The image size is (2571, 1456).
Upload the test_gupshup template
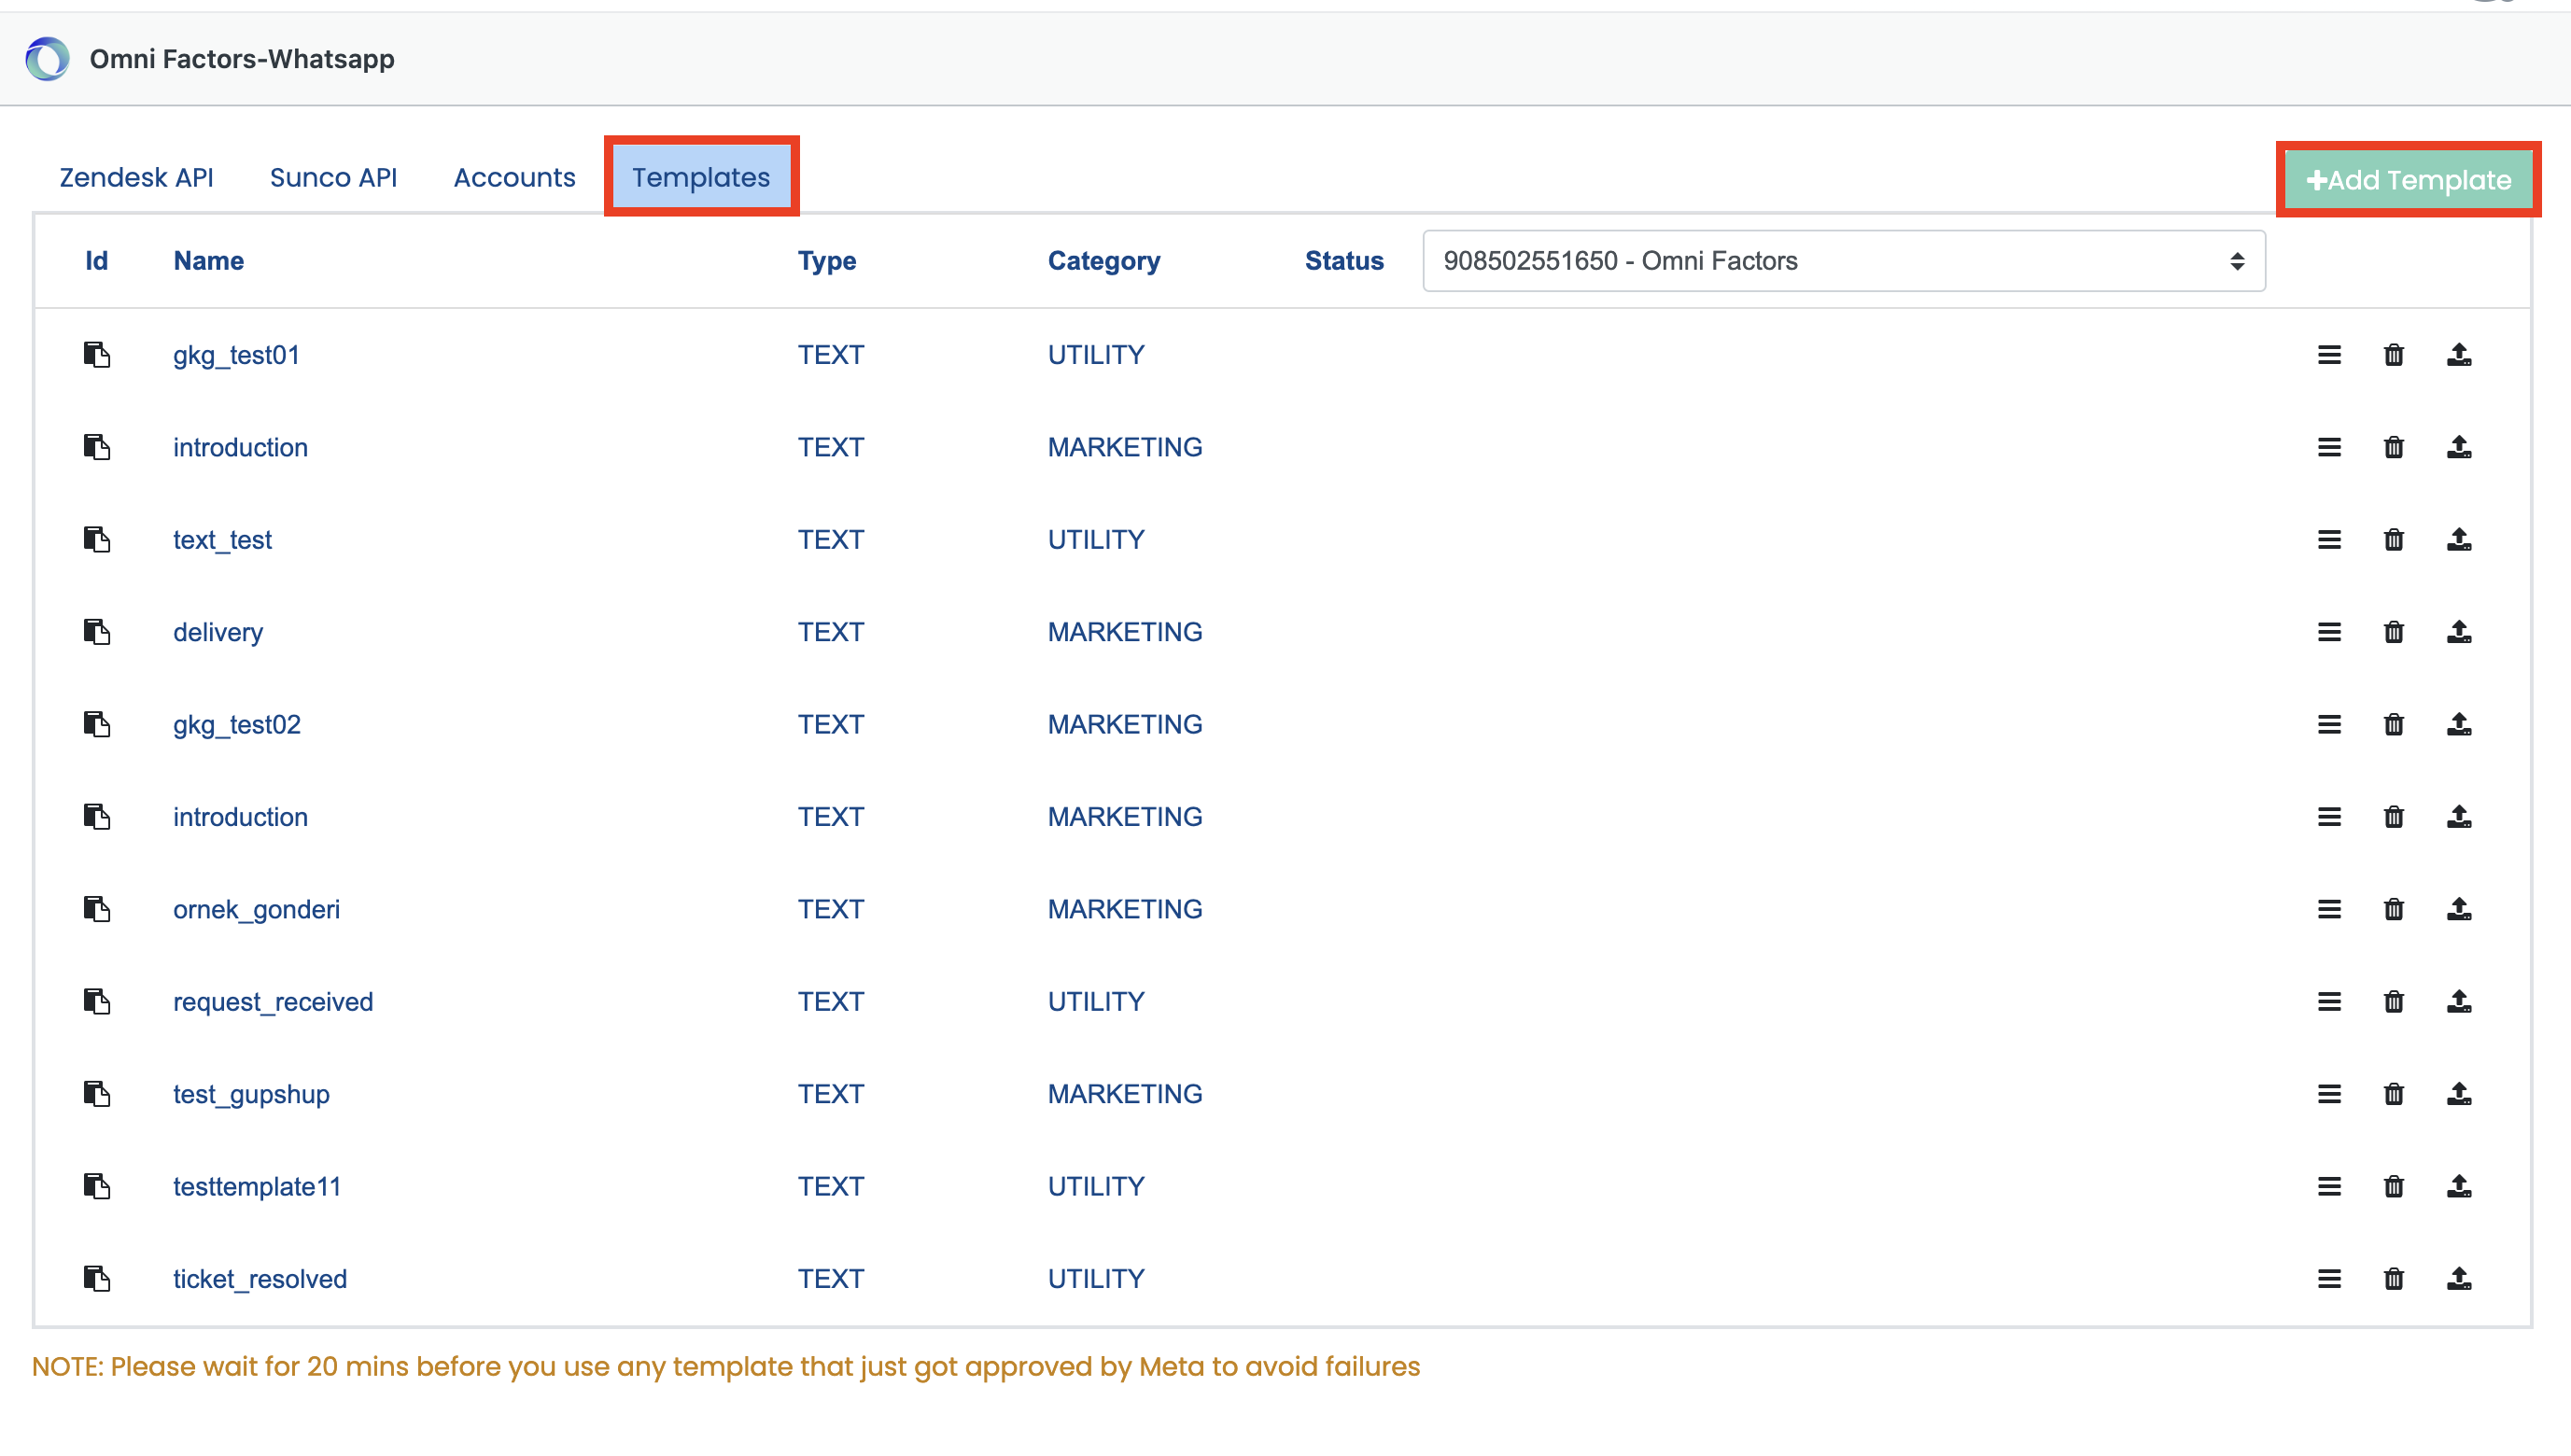tap(2459, 1094)
